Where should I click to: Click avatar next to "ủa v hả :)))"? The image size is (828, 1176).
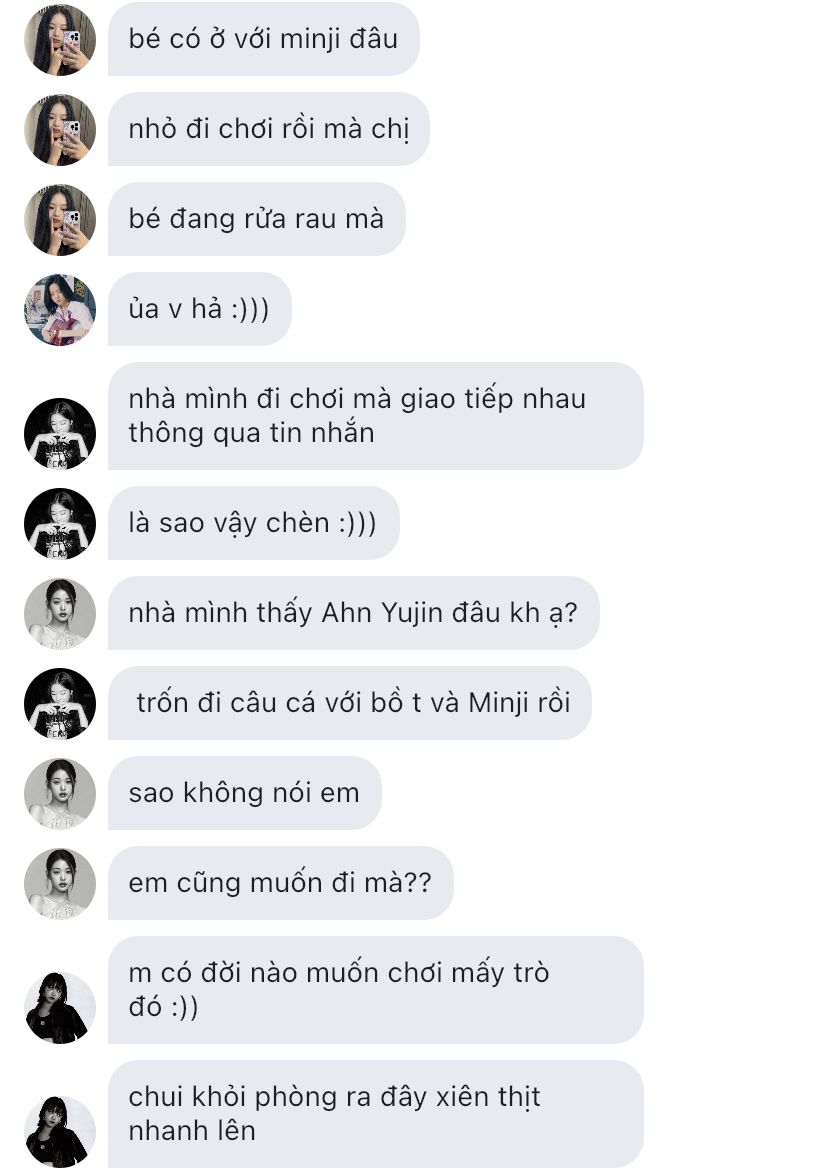coord(60,310)
